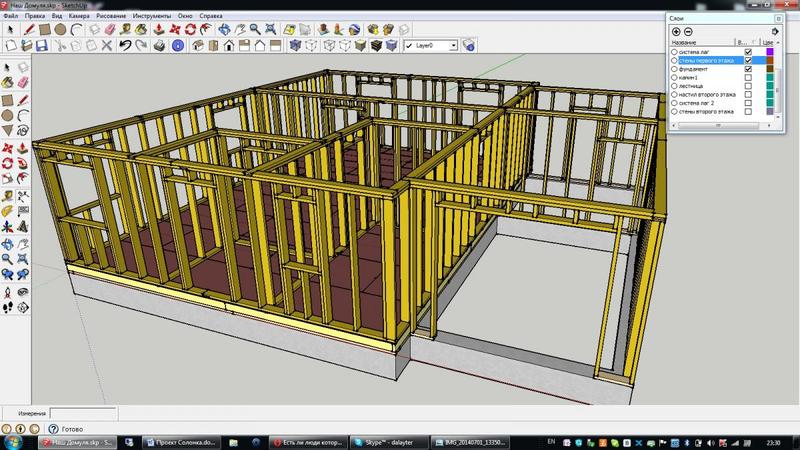Click the Undo arrow icon

click(125, 45)
